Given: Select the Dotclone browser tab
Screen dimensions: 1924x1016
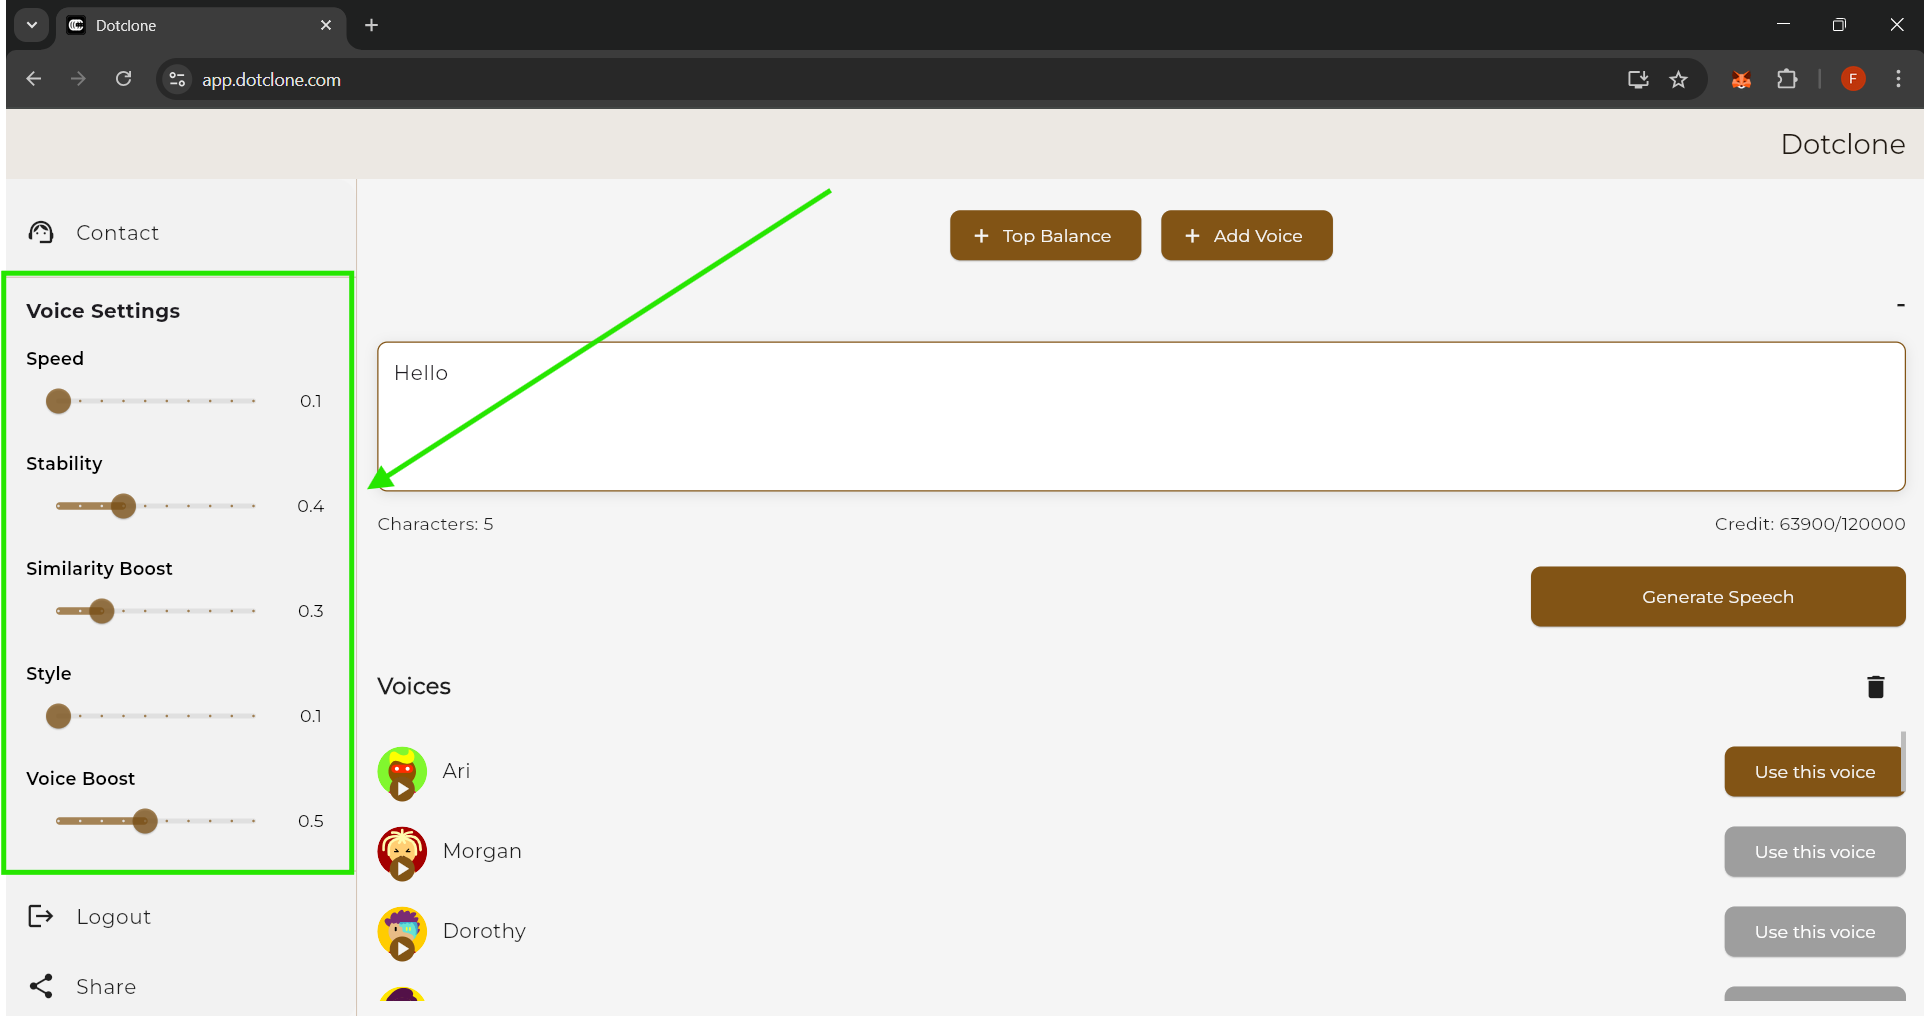Looking at the screenshot, I should [x=200, y=26].
